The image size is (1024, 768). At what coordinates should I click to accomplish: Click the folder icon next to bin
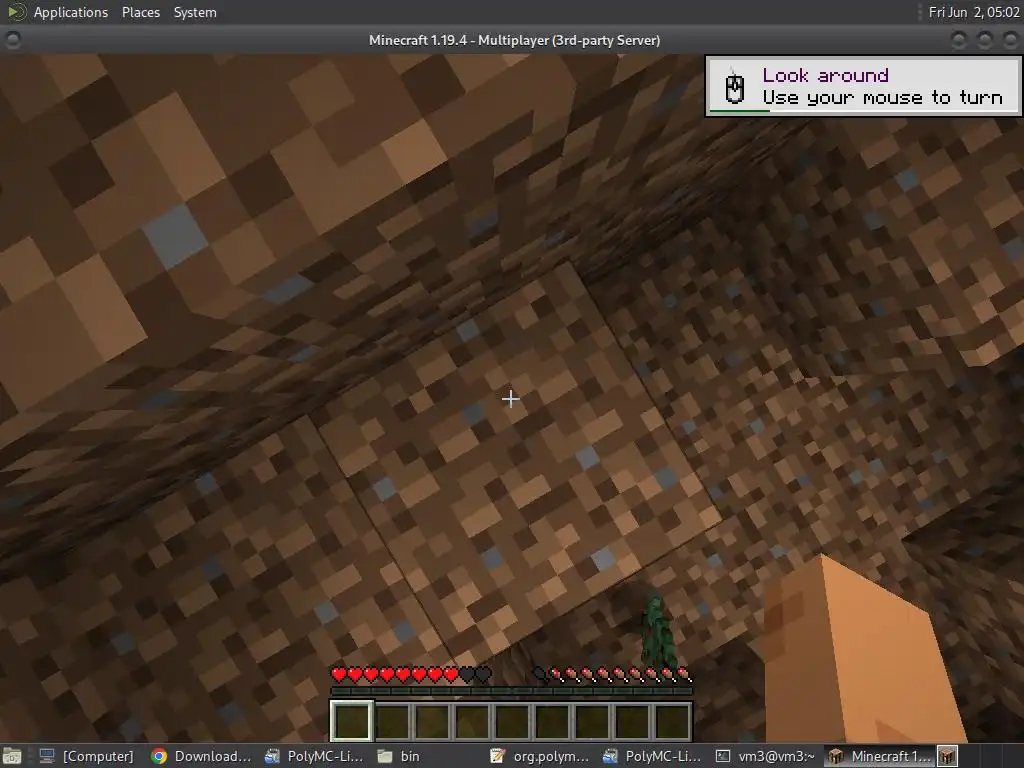385,756
